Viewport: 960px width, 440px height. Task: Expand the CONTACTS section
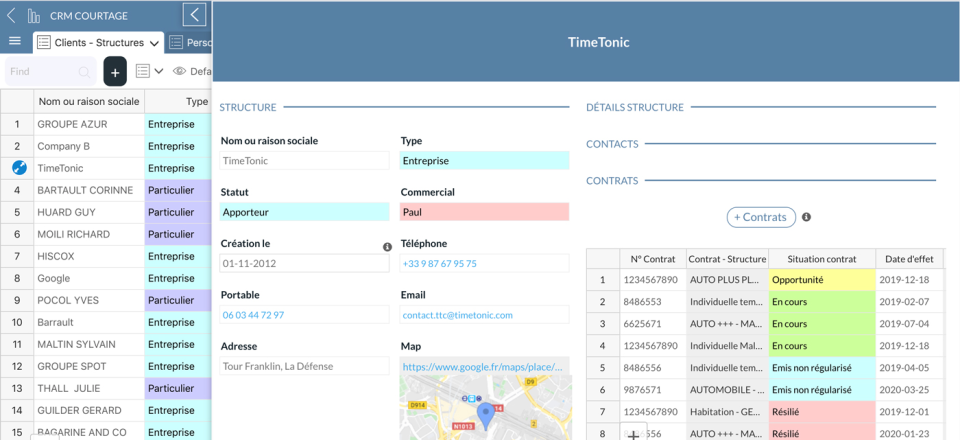612,144
